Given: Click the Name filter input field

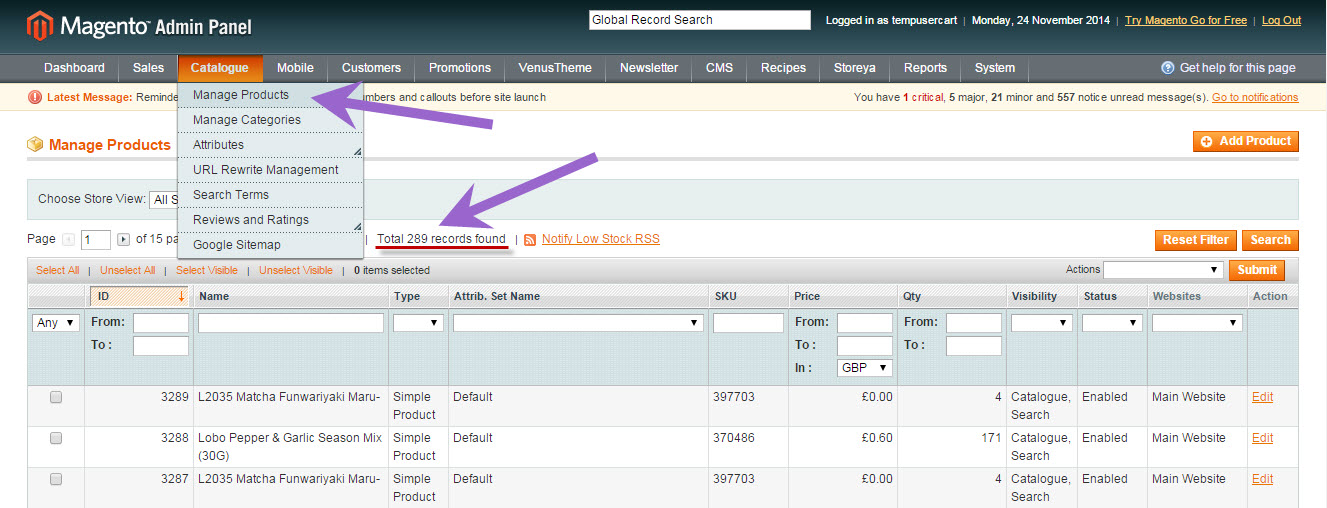Looking at the screenshot, I should point(291,323).
